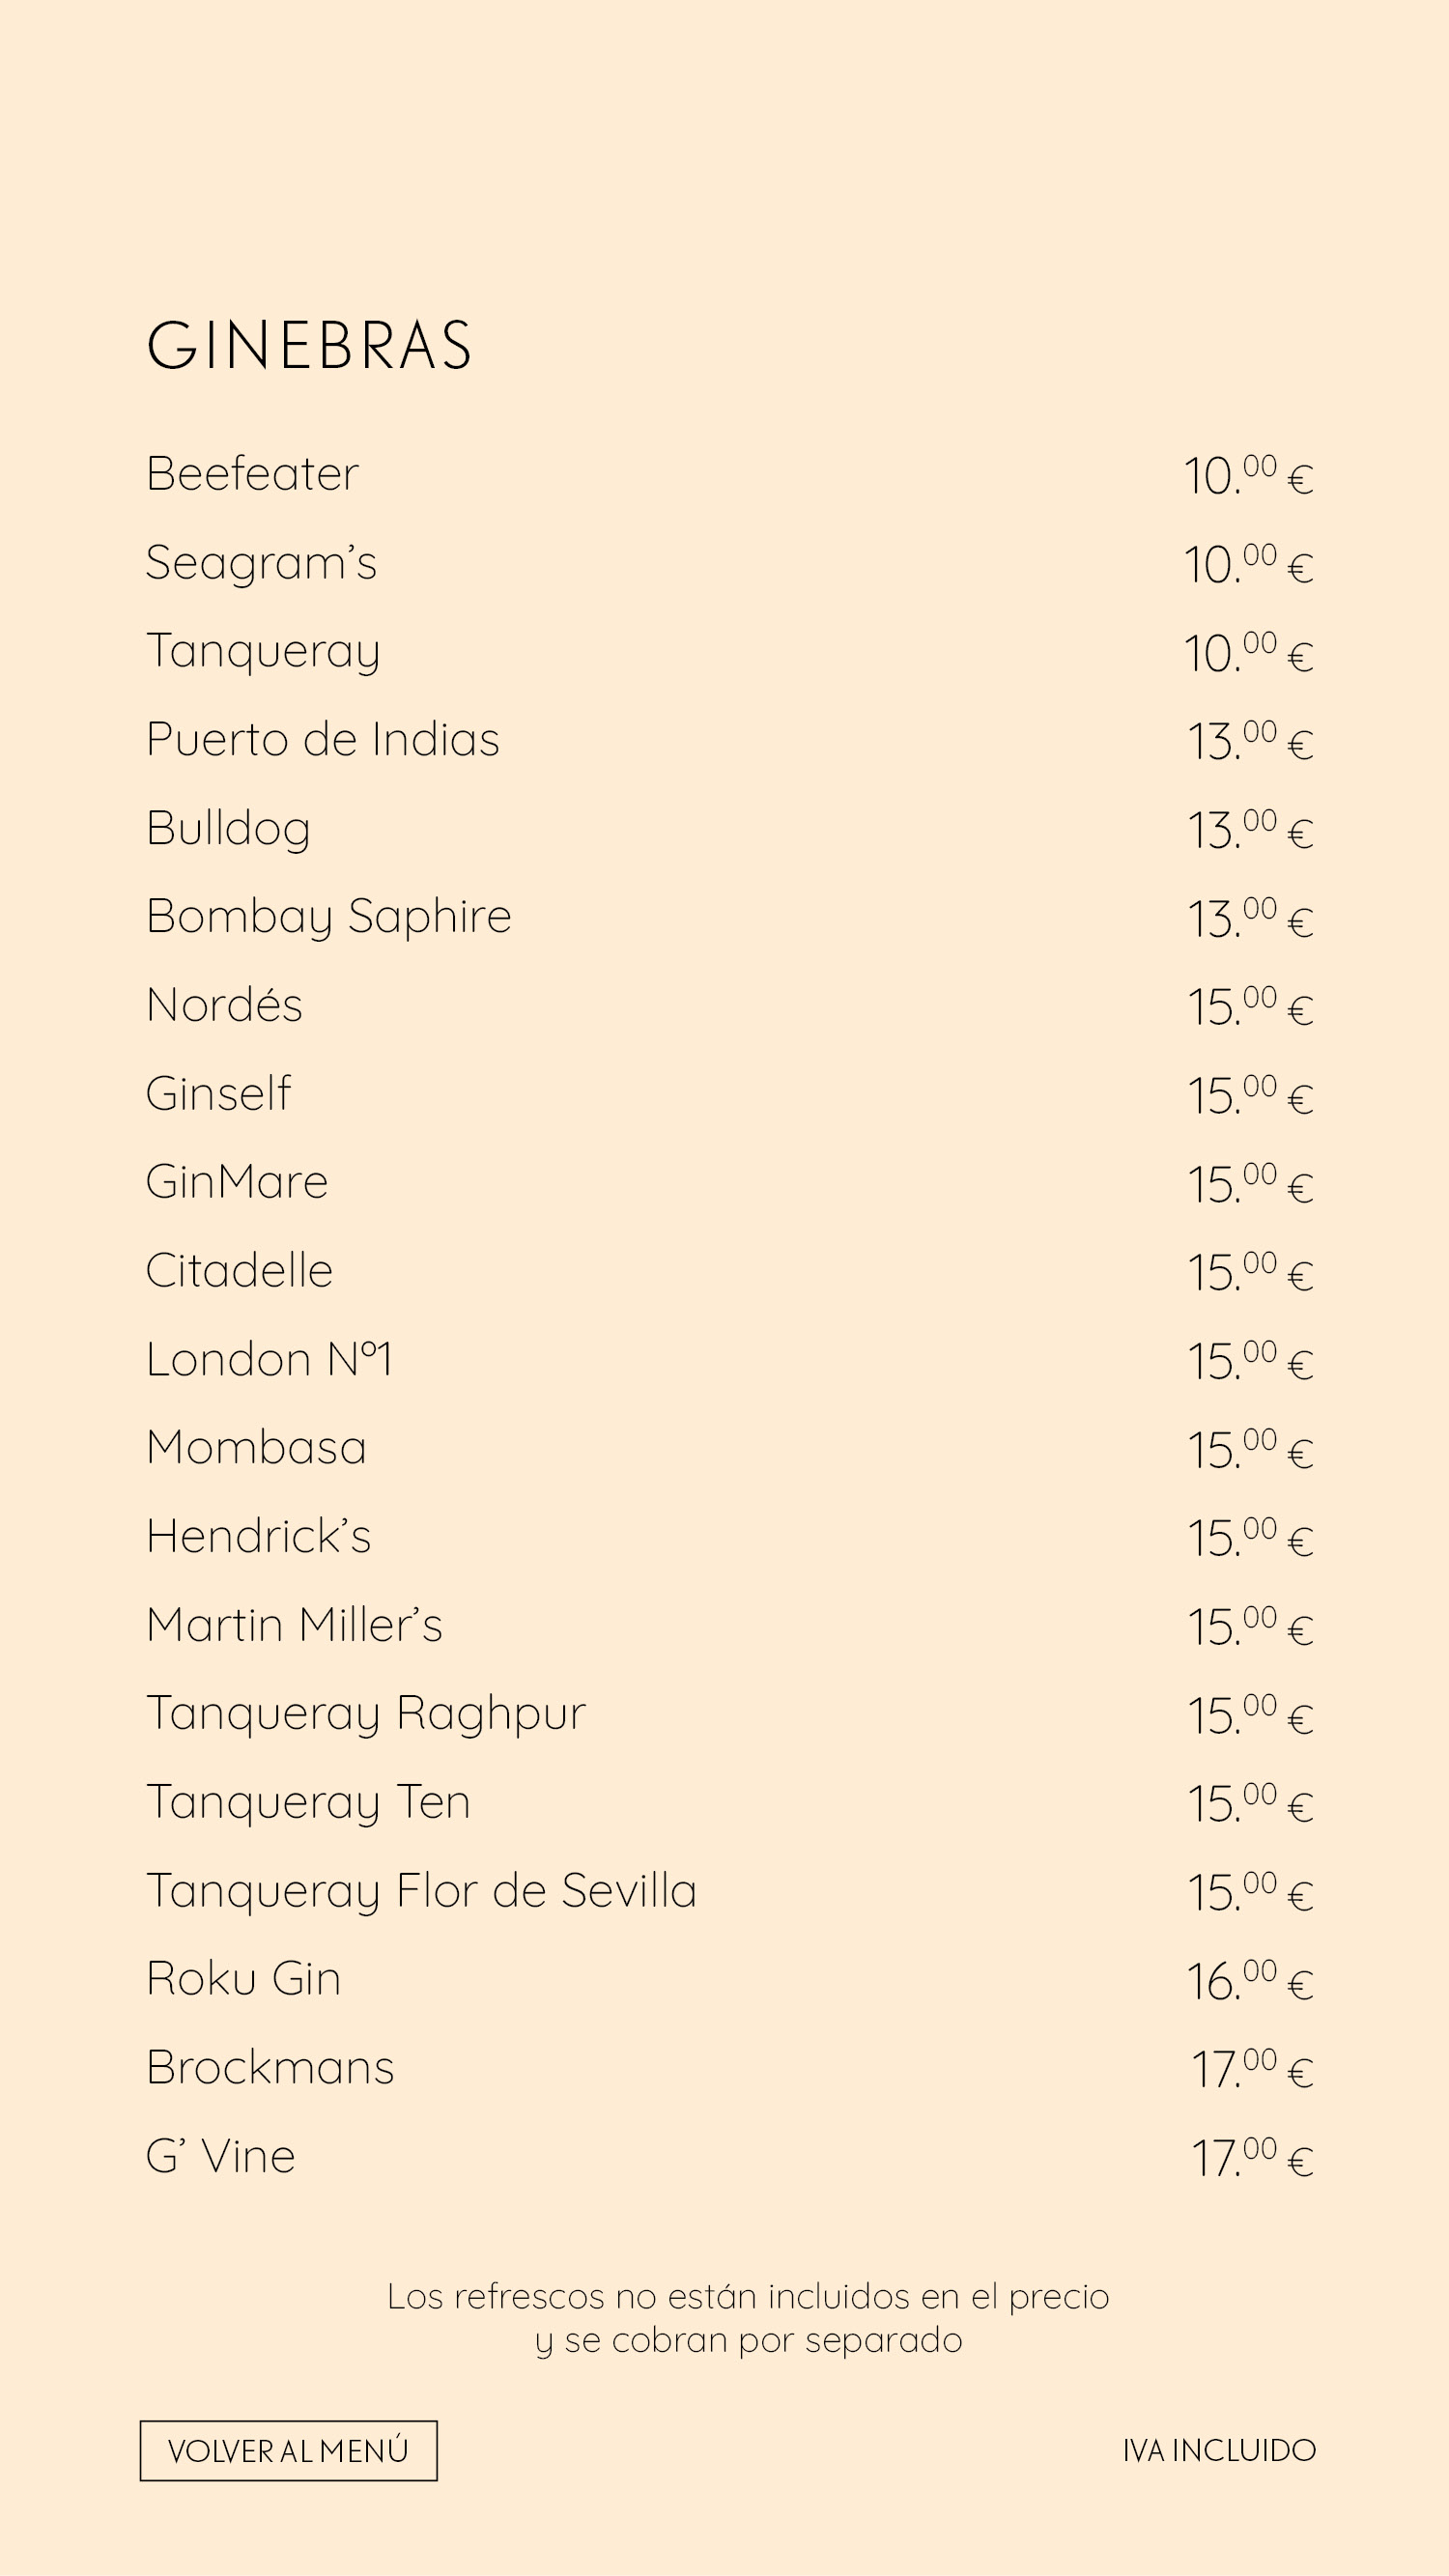Click the Bulldog gin entry
Image resolution: width=1449 pixels, height=2576 pixels.
pos(228,829)
